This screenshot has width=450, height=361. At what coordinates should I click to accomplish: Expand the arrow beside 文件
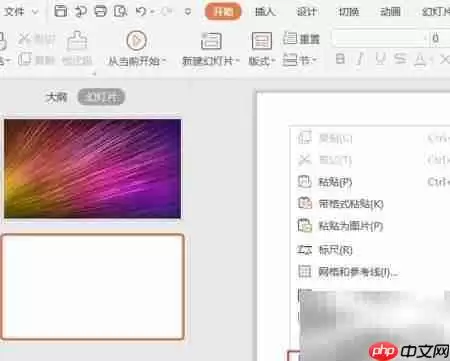click(x=35, y=12)
